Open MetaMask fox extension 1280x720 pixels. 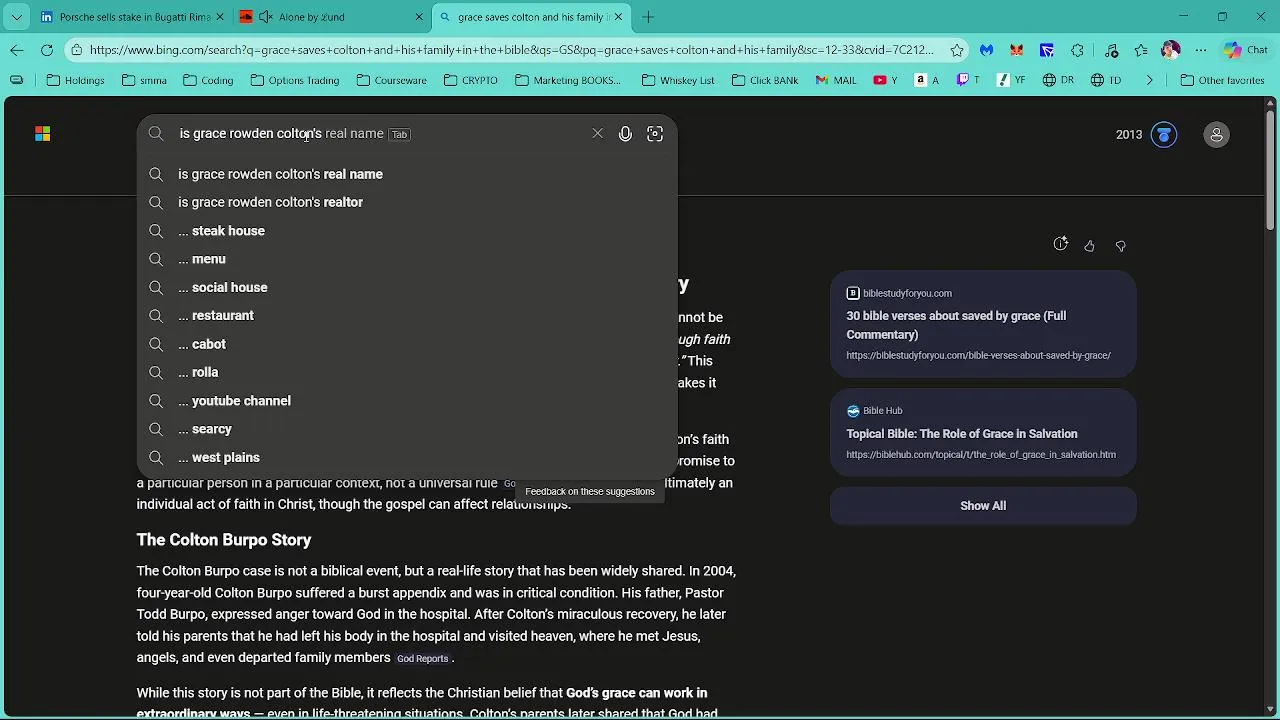point(1017,50)
